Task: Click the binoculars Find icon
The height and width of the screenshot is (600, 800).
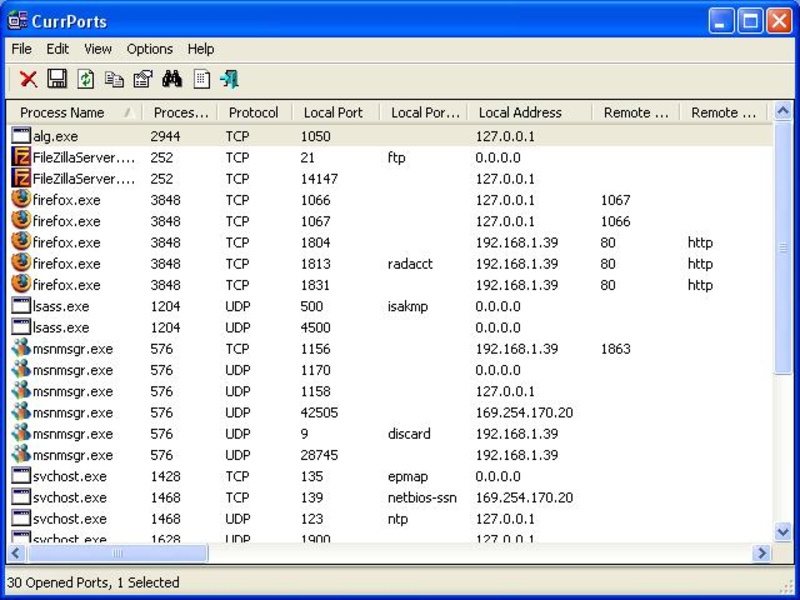Action: coord(172,79)
